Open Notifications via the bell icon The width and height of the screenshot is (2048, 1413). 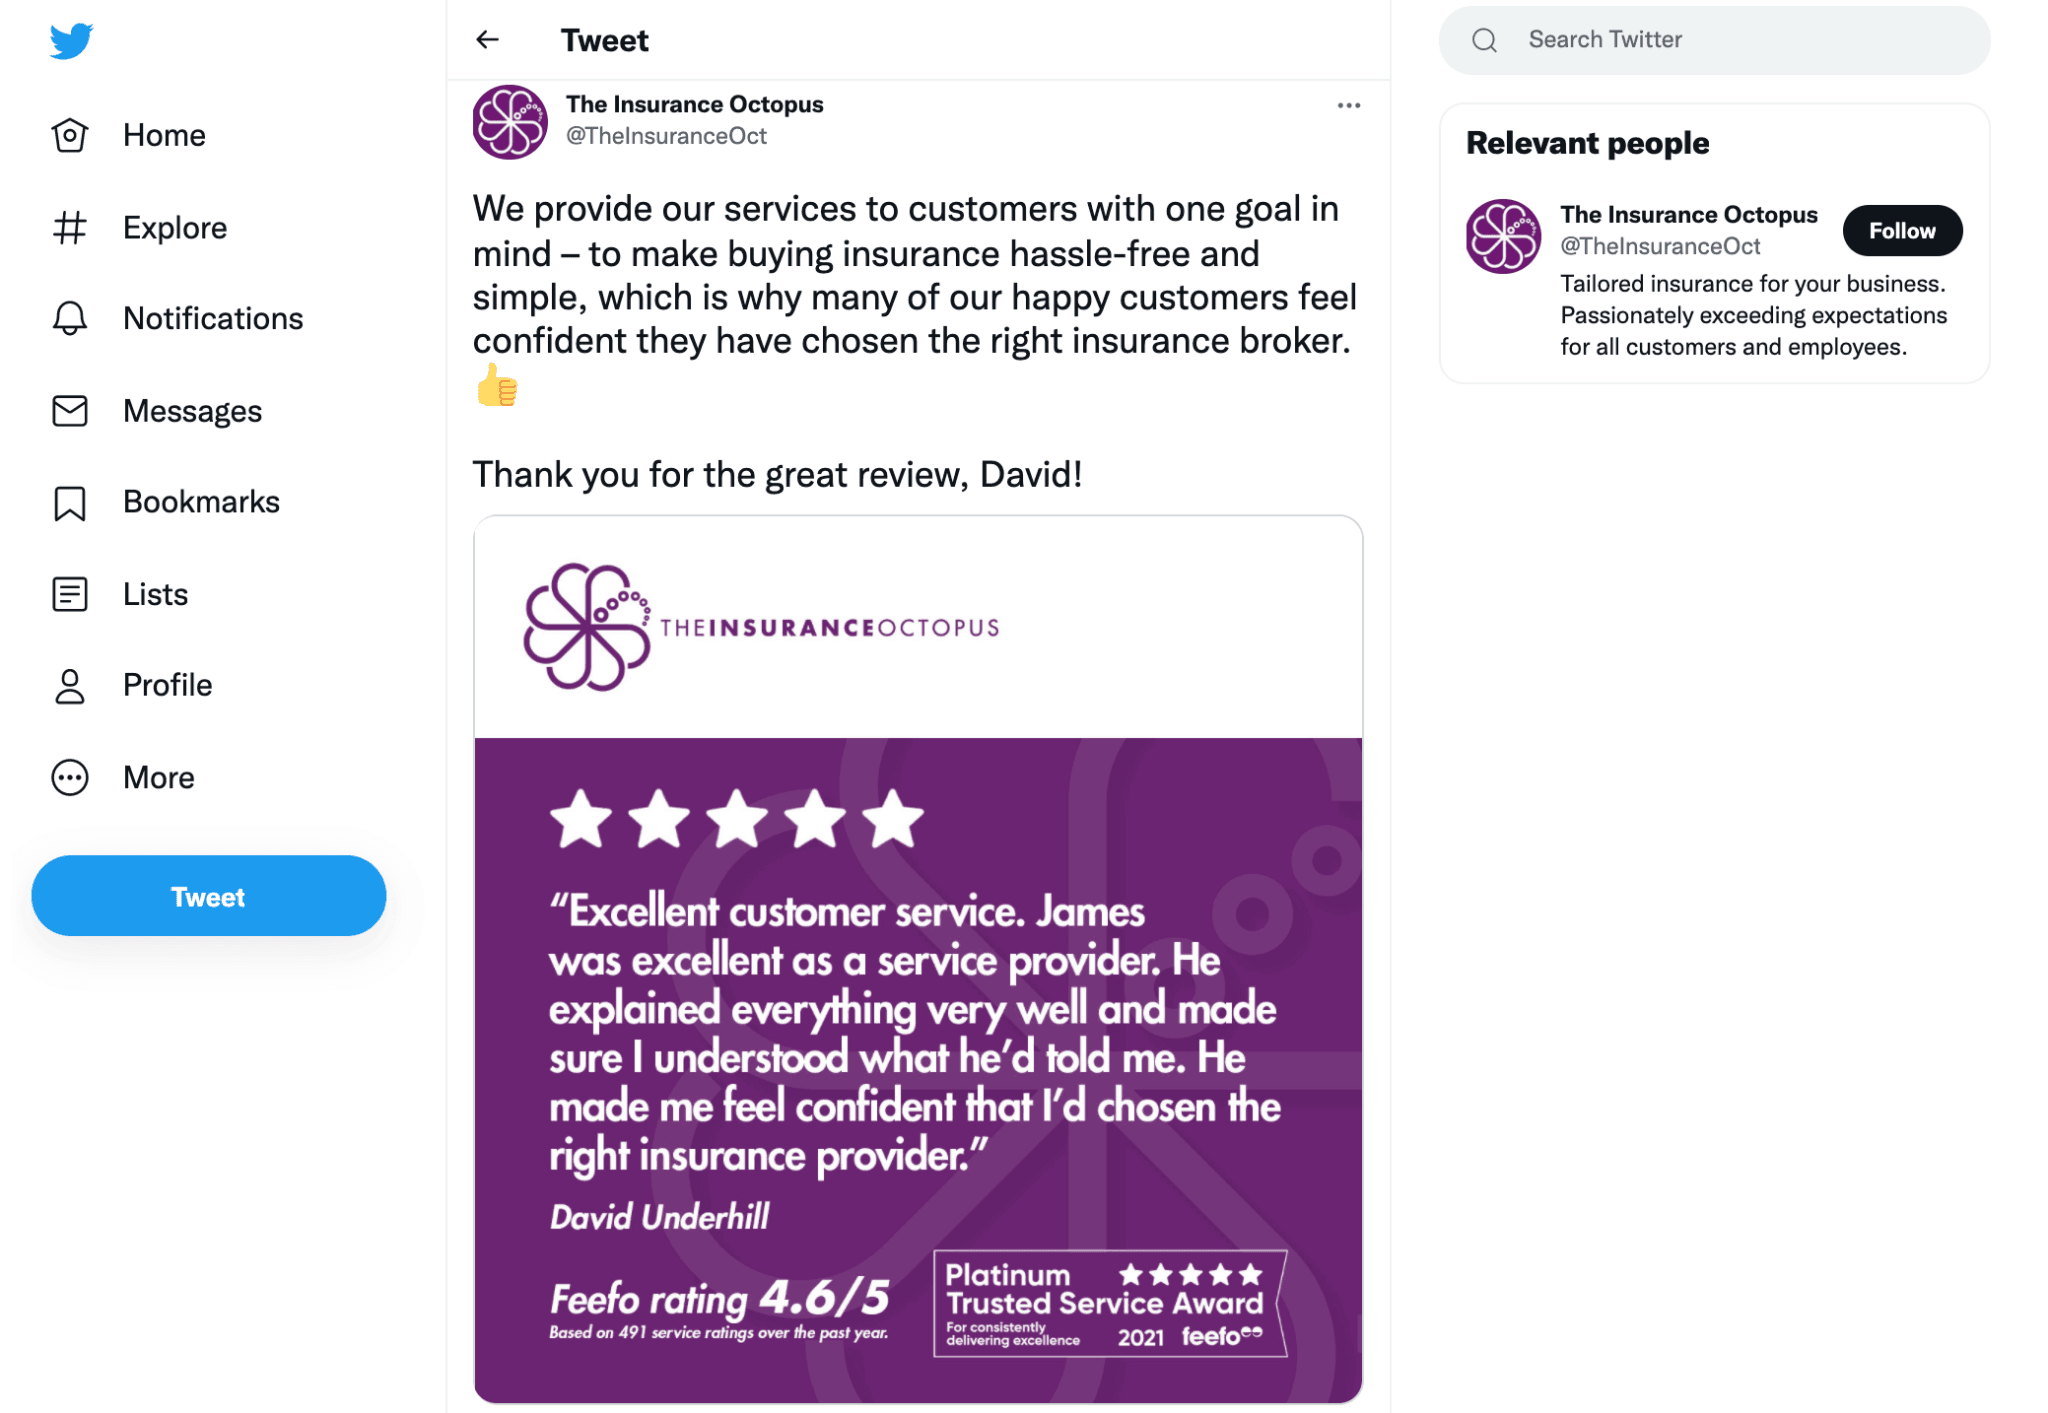[69, 318]
